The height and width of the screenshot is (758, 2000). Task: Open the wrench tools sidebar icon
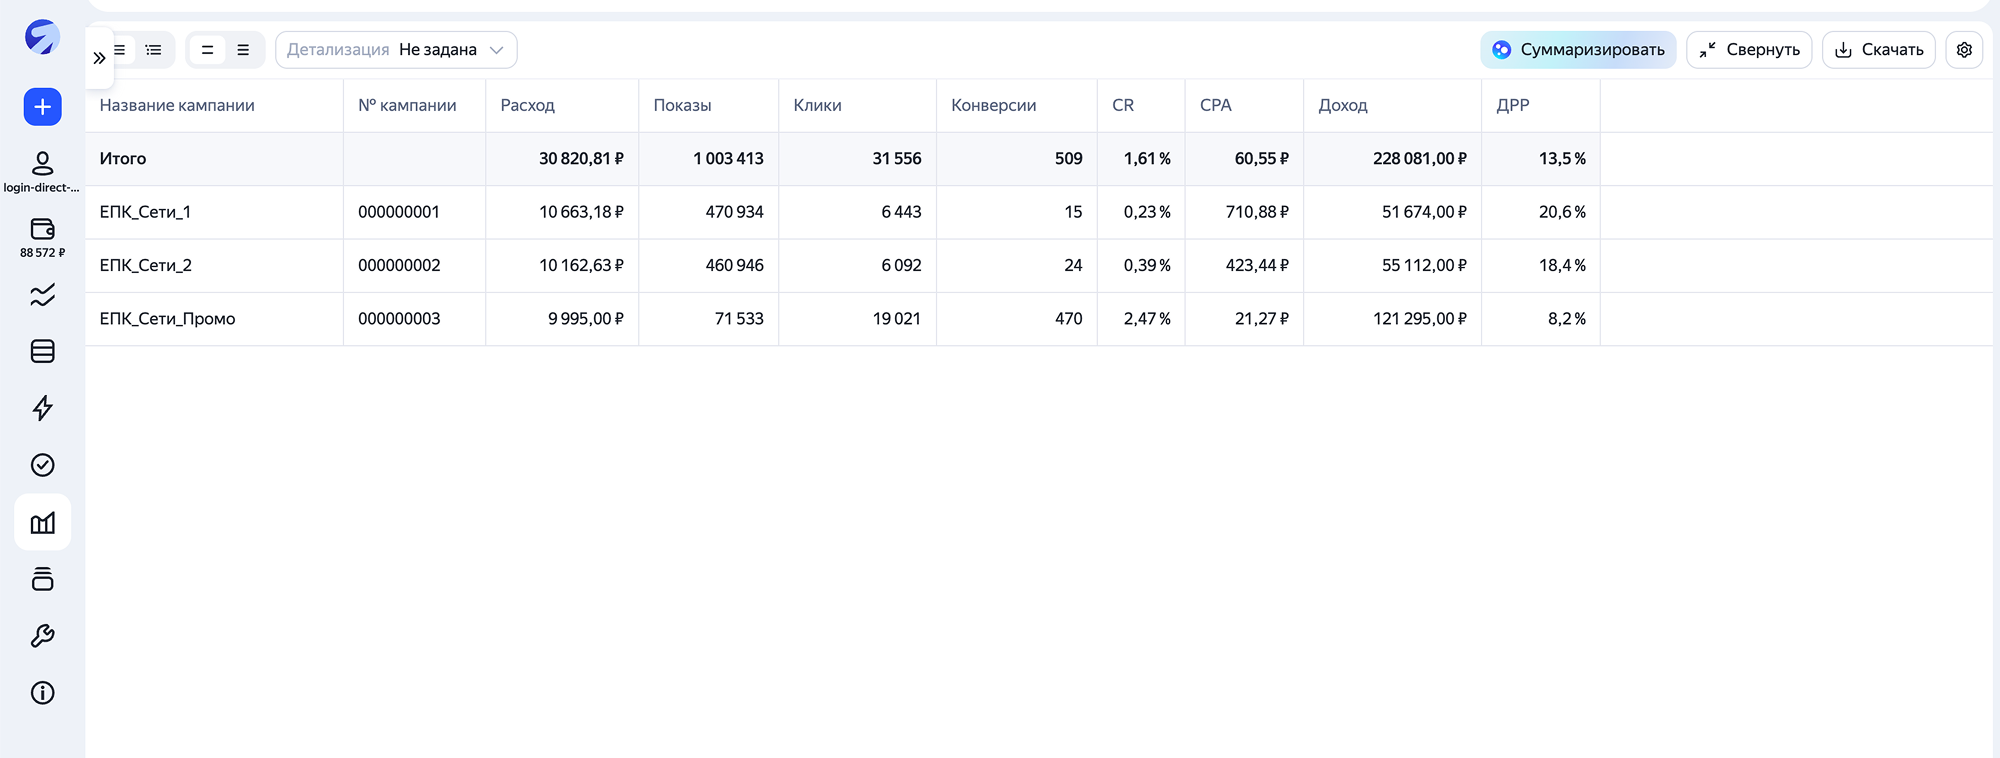(42, 636)
